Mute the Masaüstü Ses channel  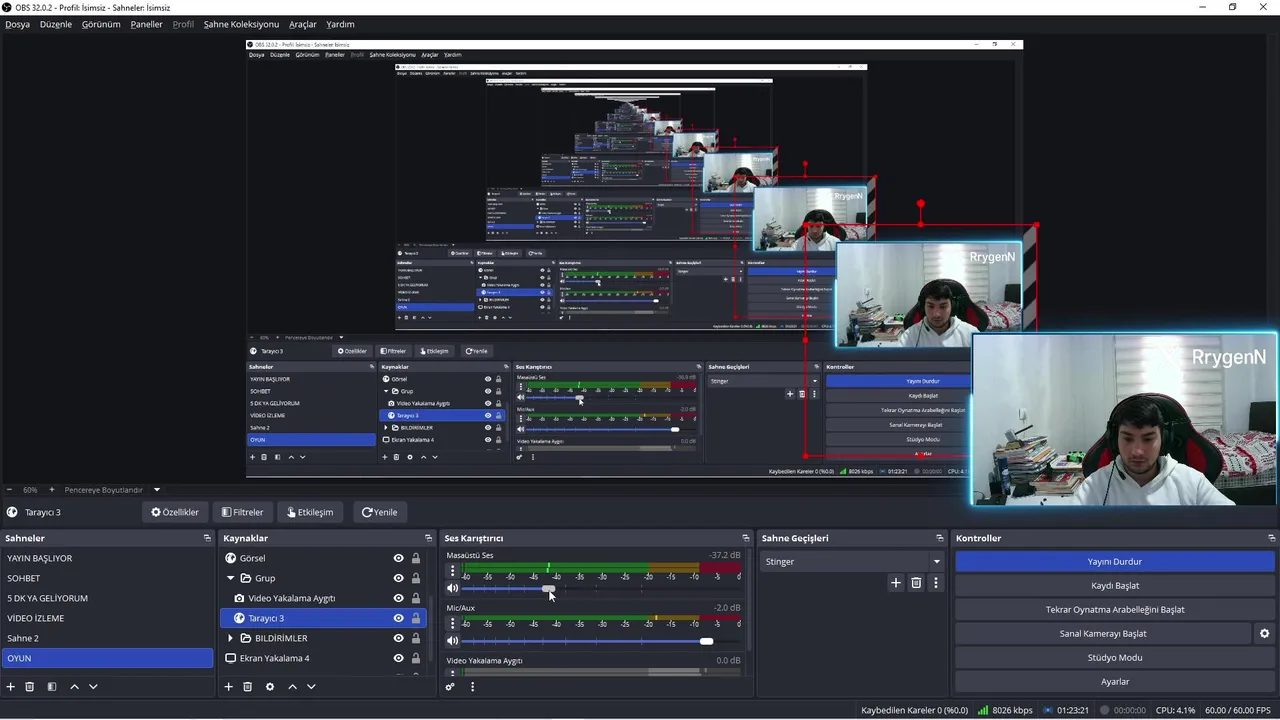click(453, 588)
